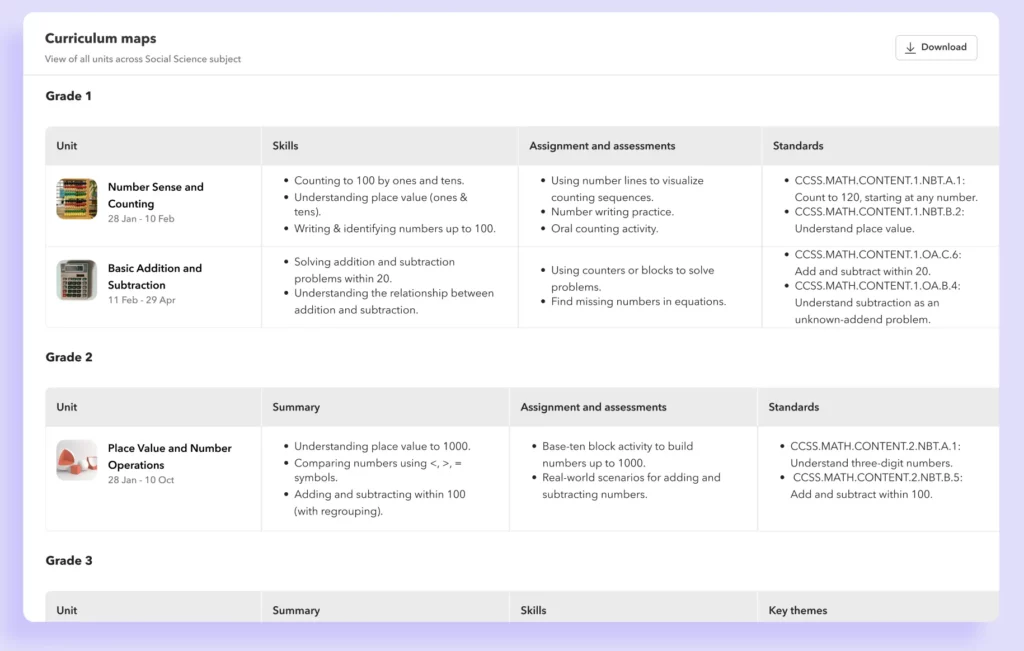Open Place Value and Number Operations unit

(x=169, y=456)
